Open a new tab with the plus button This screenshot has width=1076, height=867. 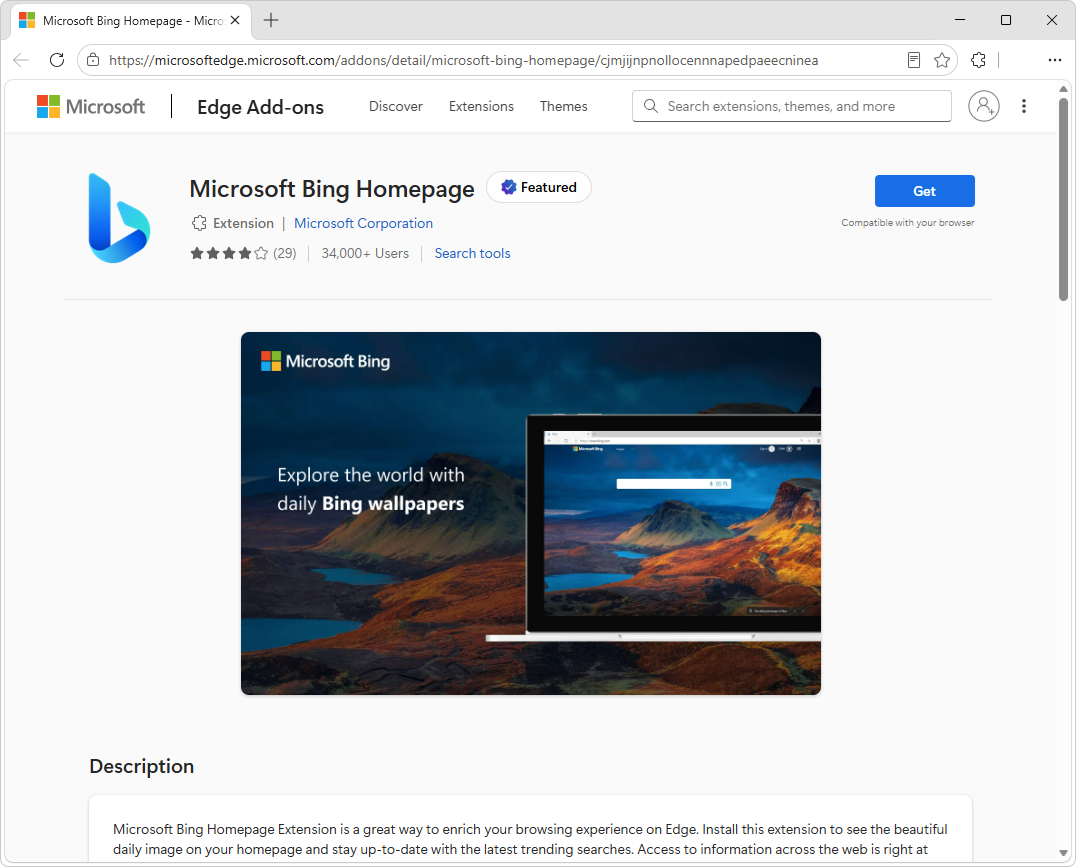coord(271,21)
